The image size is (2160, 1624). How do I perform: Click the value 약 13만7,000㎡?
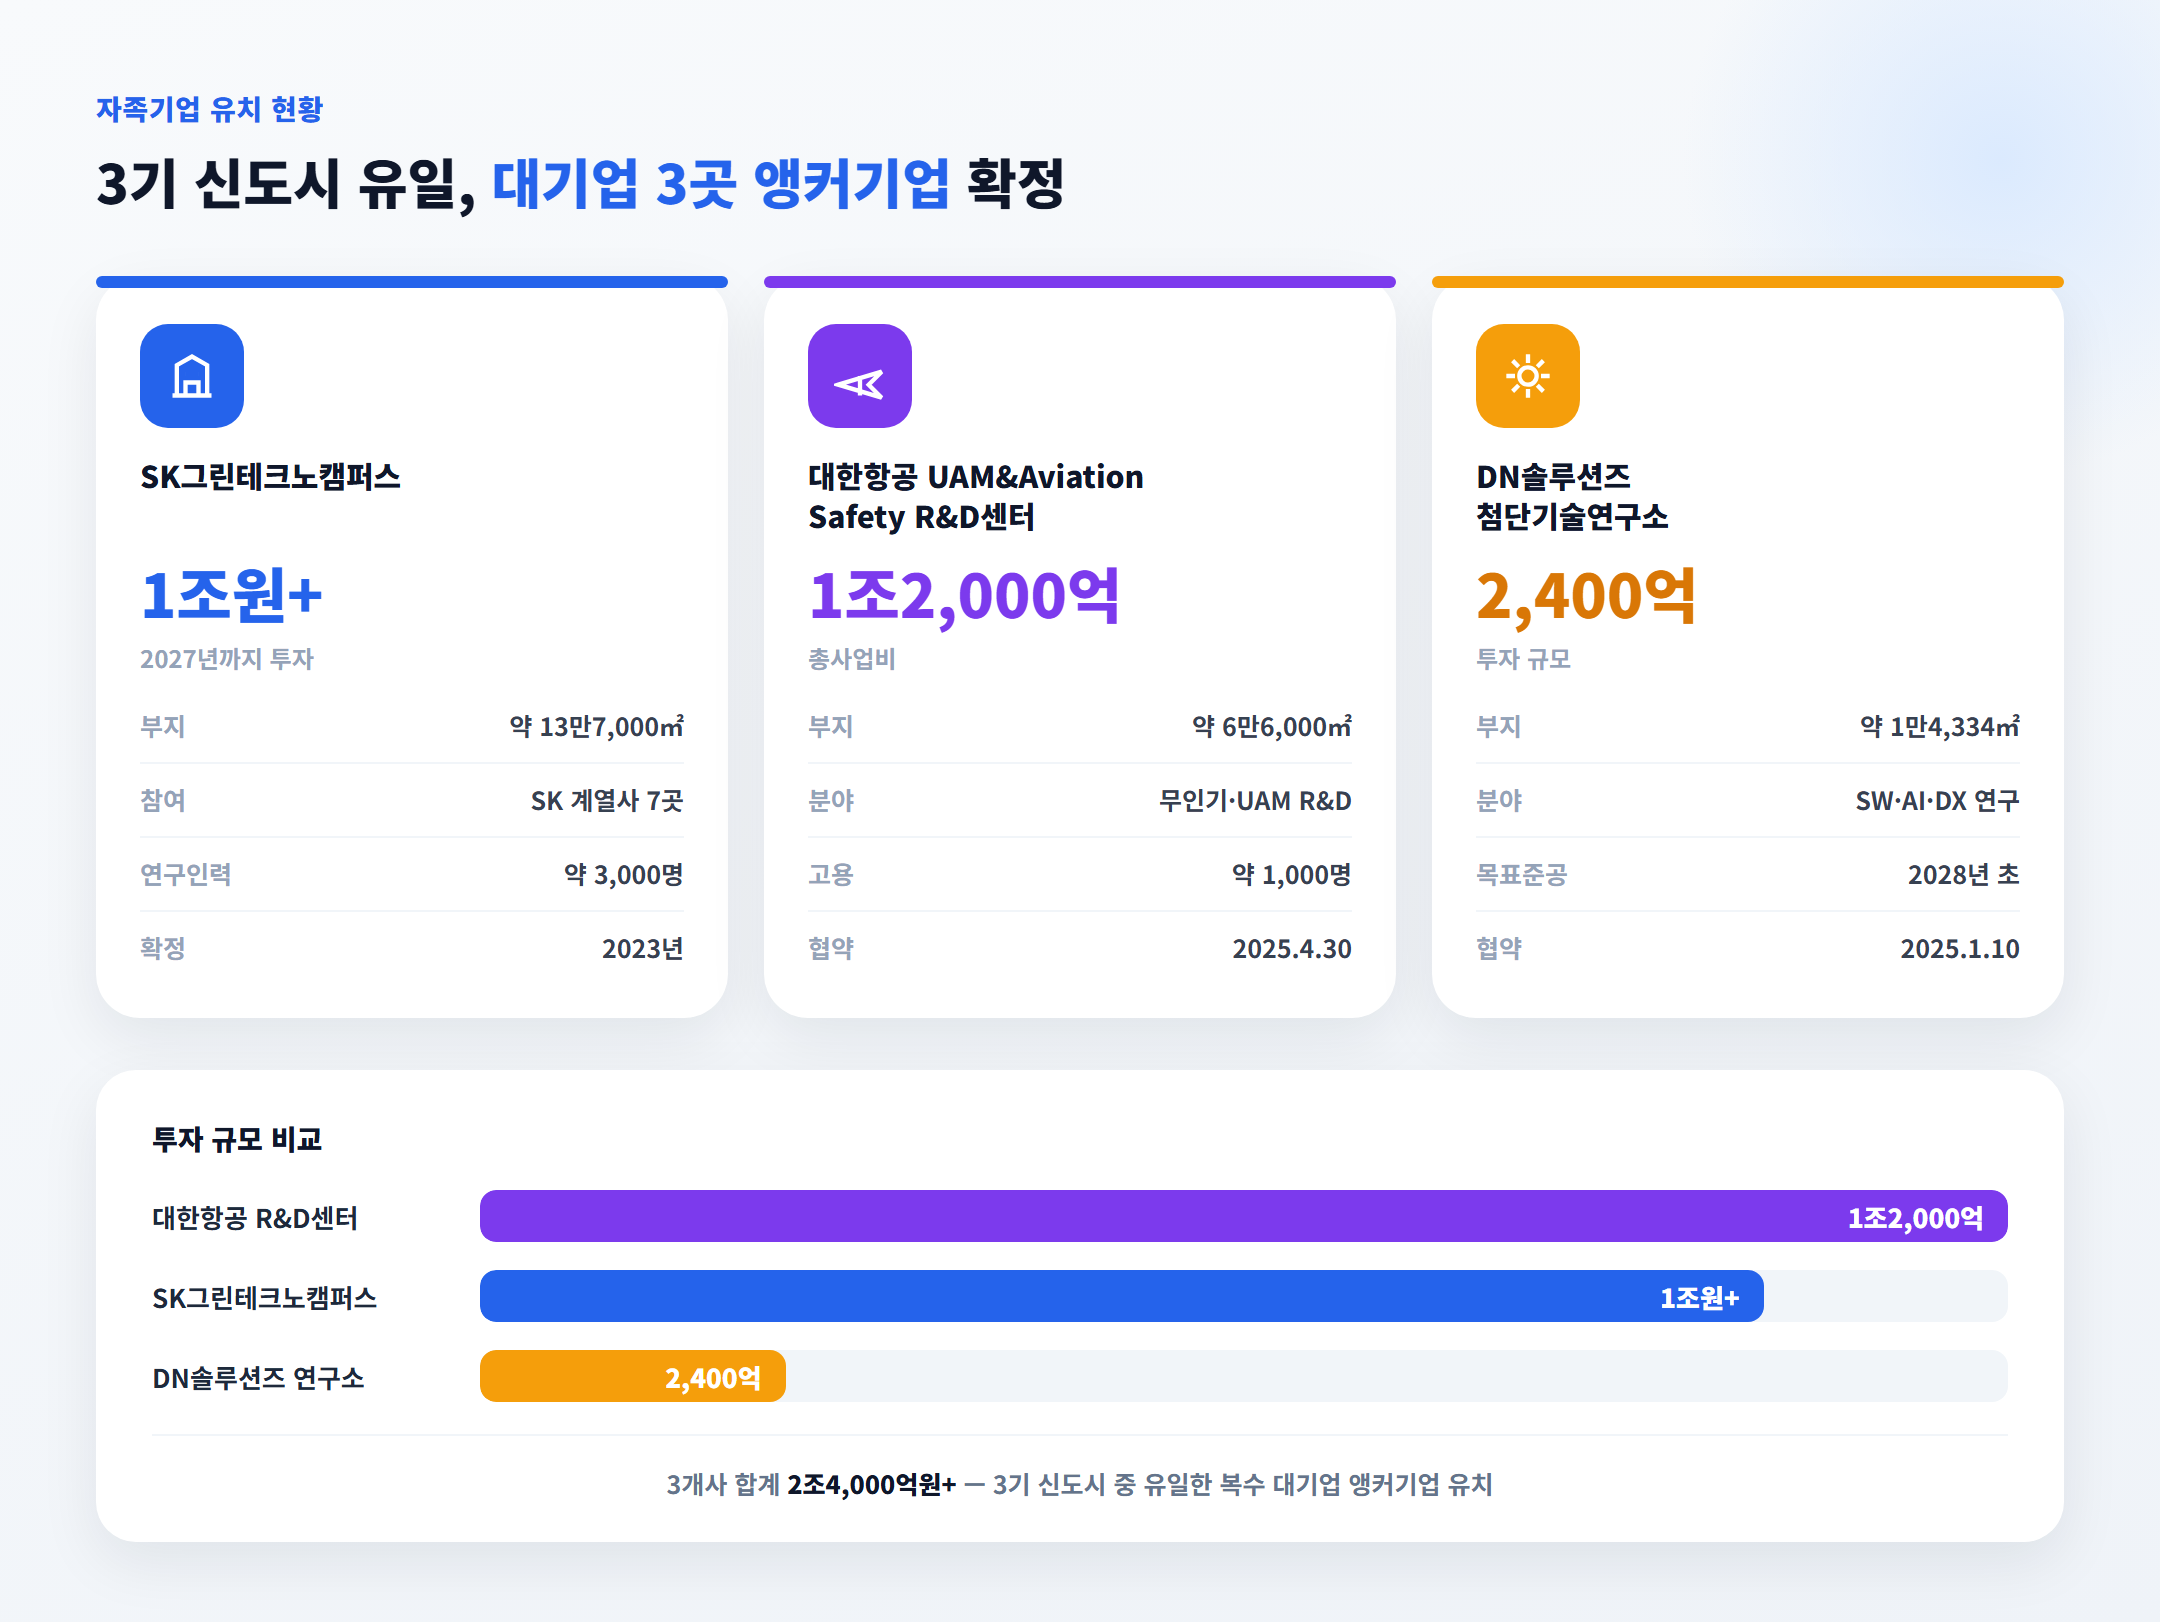click(597, 726)
